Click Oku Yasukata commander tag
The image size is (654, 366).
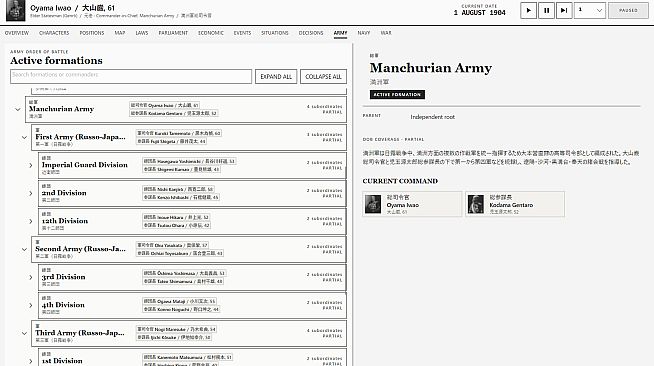[x=172, y=245]
